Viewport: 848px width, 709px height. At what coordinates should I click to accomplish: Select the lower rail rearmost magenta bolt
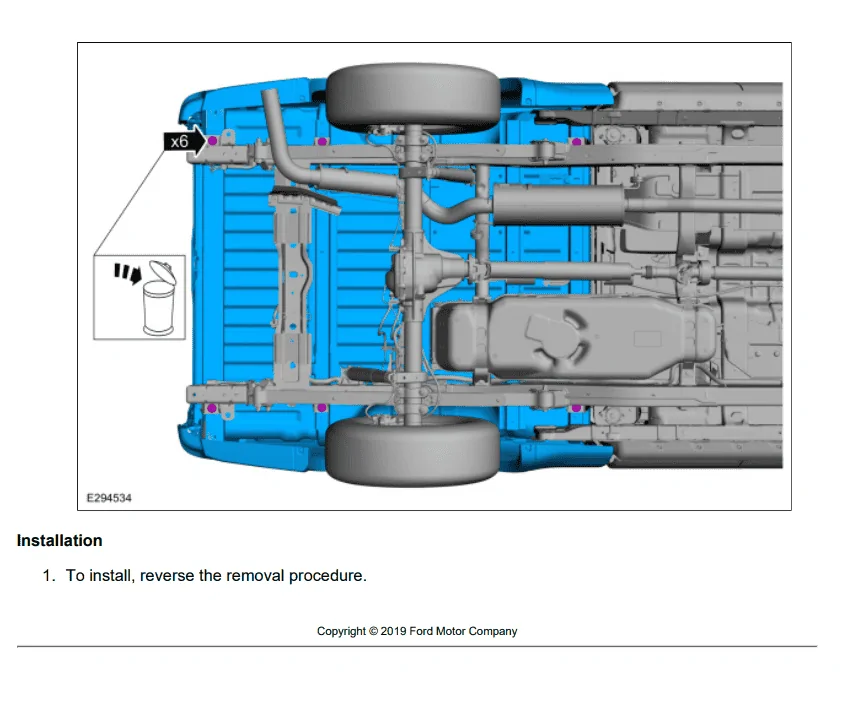tap(212, 408)
